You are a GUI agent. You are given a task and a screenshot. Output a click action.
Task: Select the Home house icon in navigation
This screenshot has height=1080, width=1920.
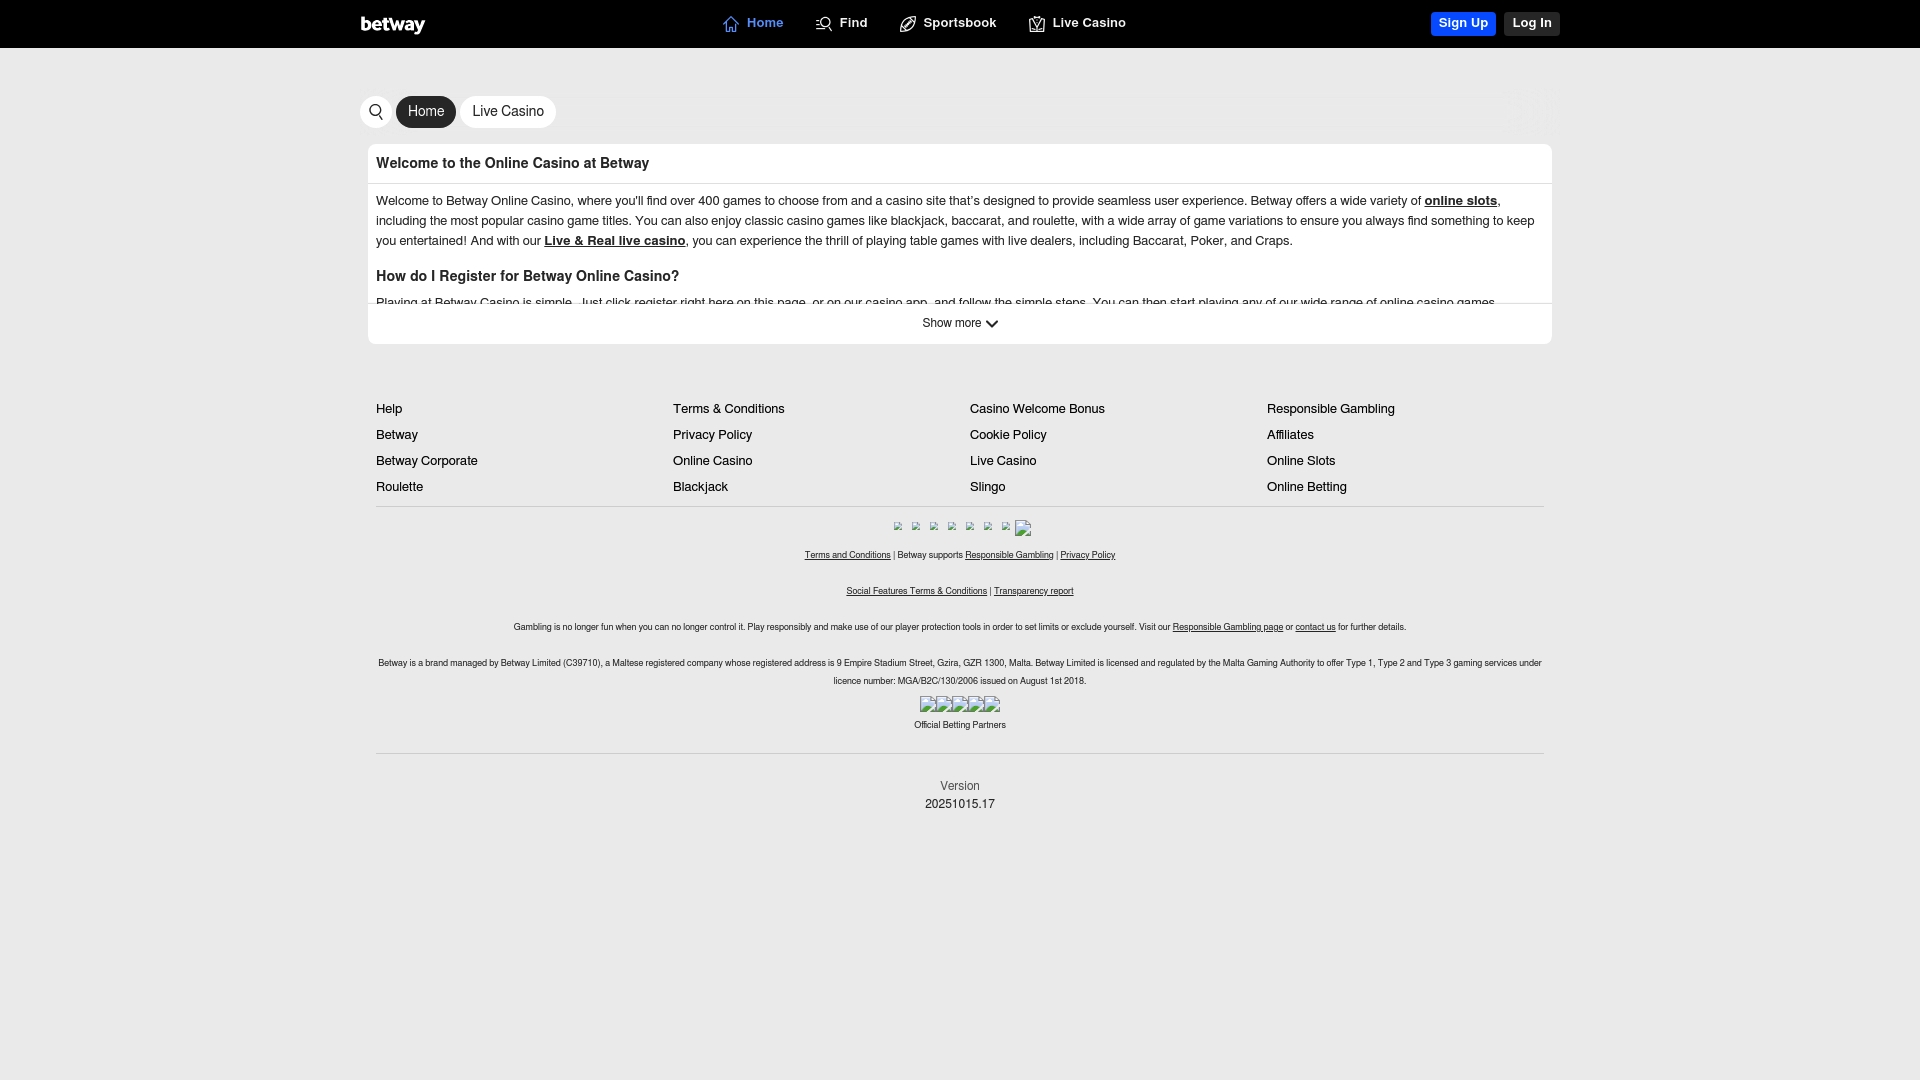tap(729, 23)
